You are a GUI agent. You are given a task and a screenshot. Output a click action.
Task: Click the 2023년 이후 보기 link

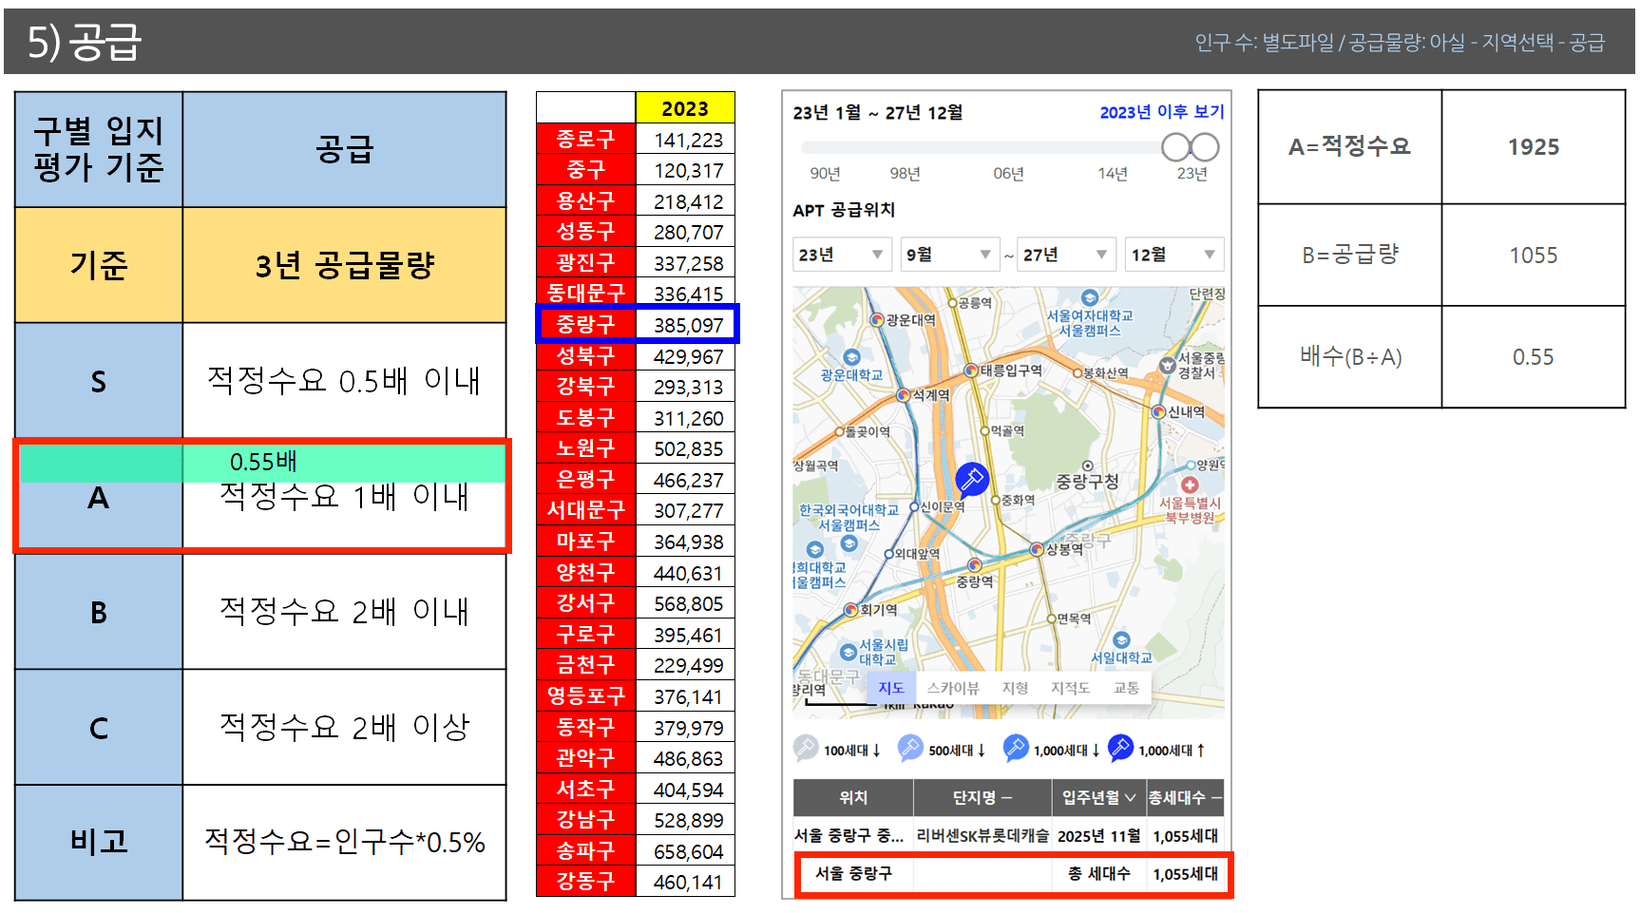point(1161,112)
